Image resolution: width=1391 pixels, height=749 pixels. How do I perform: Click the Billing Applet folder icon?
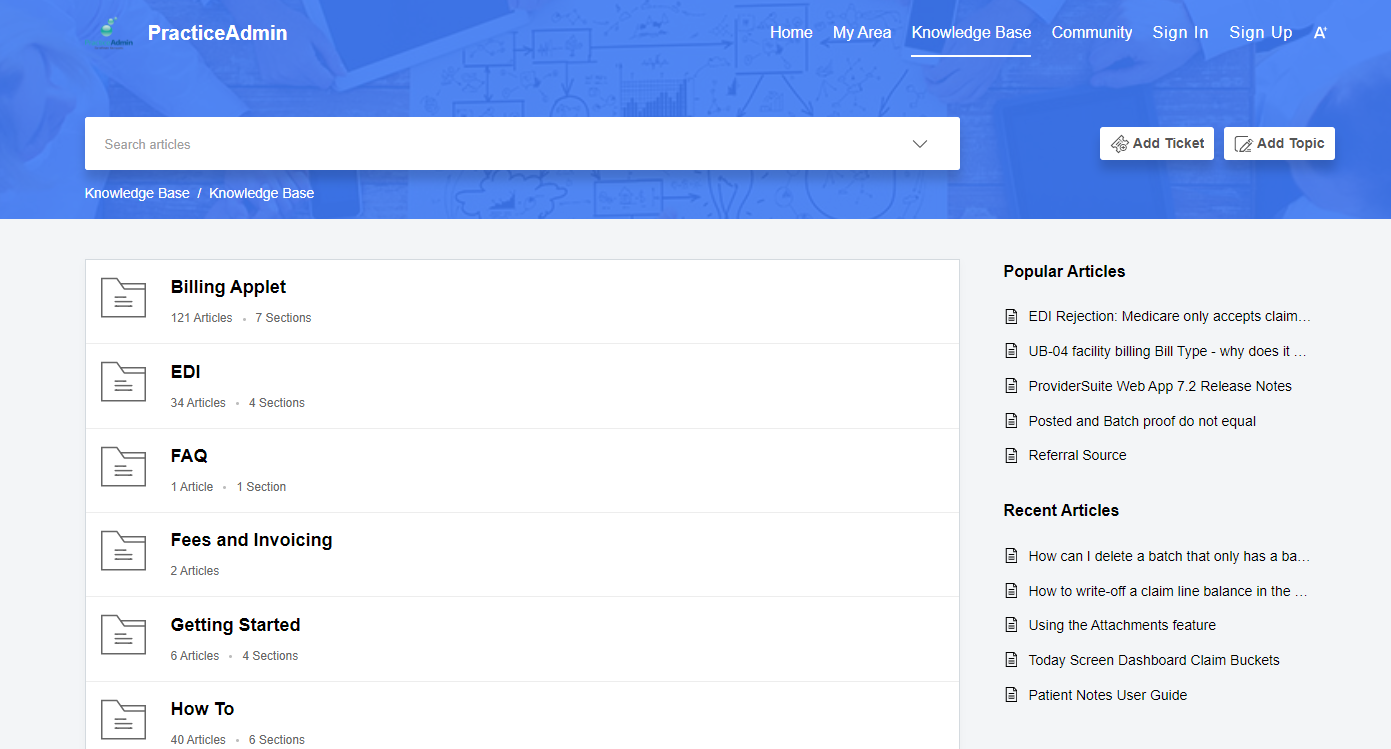tap(124, 298)
